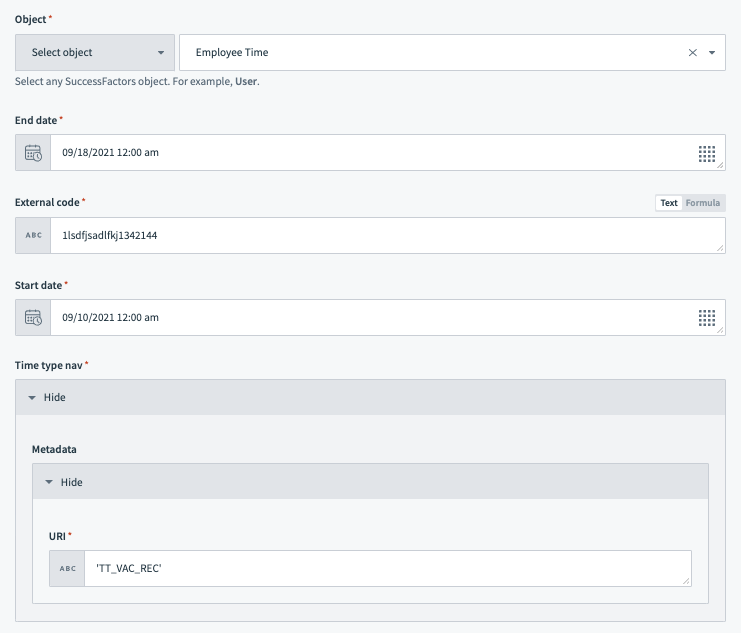
Task: Click the ABC icon beside URI field
Action: click(x=67, y=568)
